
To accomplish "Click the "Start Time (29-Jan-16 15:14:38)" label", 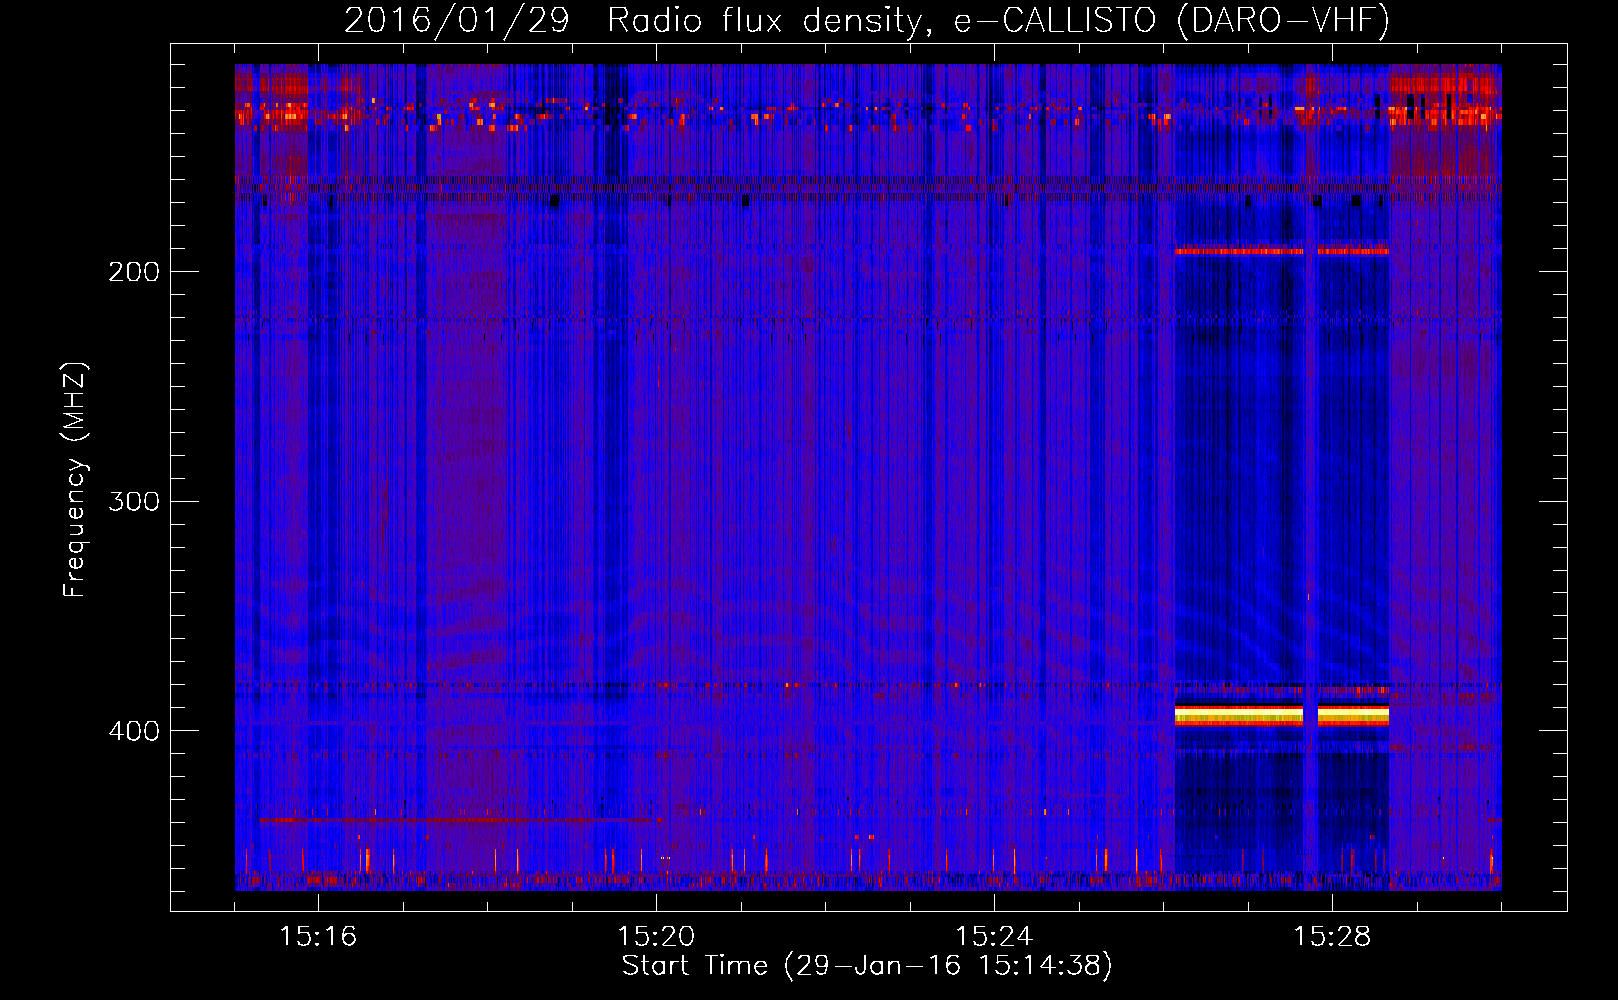I will (867, 966).
